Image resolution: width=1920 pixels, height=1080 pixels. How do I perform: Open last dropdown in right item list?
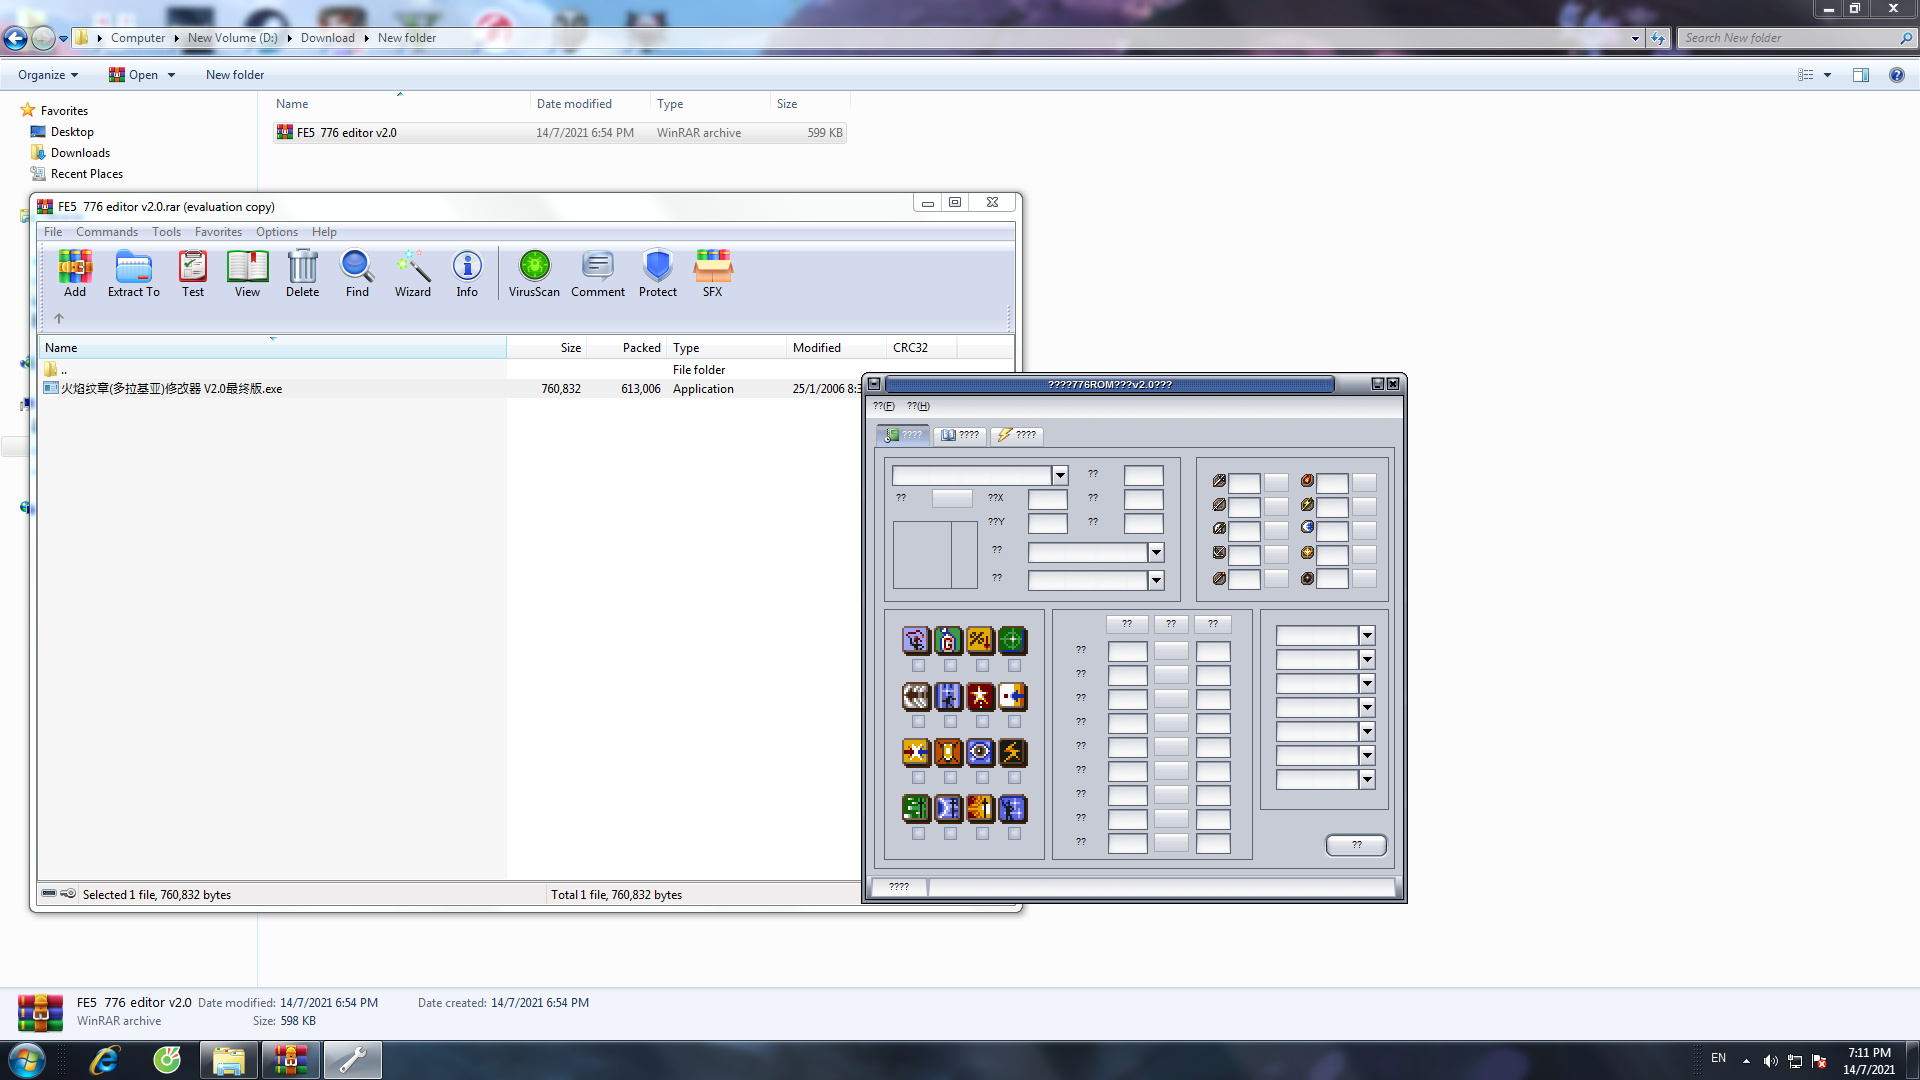[1367, 780]
